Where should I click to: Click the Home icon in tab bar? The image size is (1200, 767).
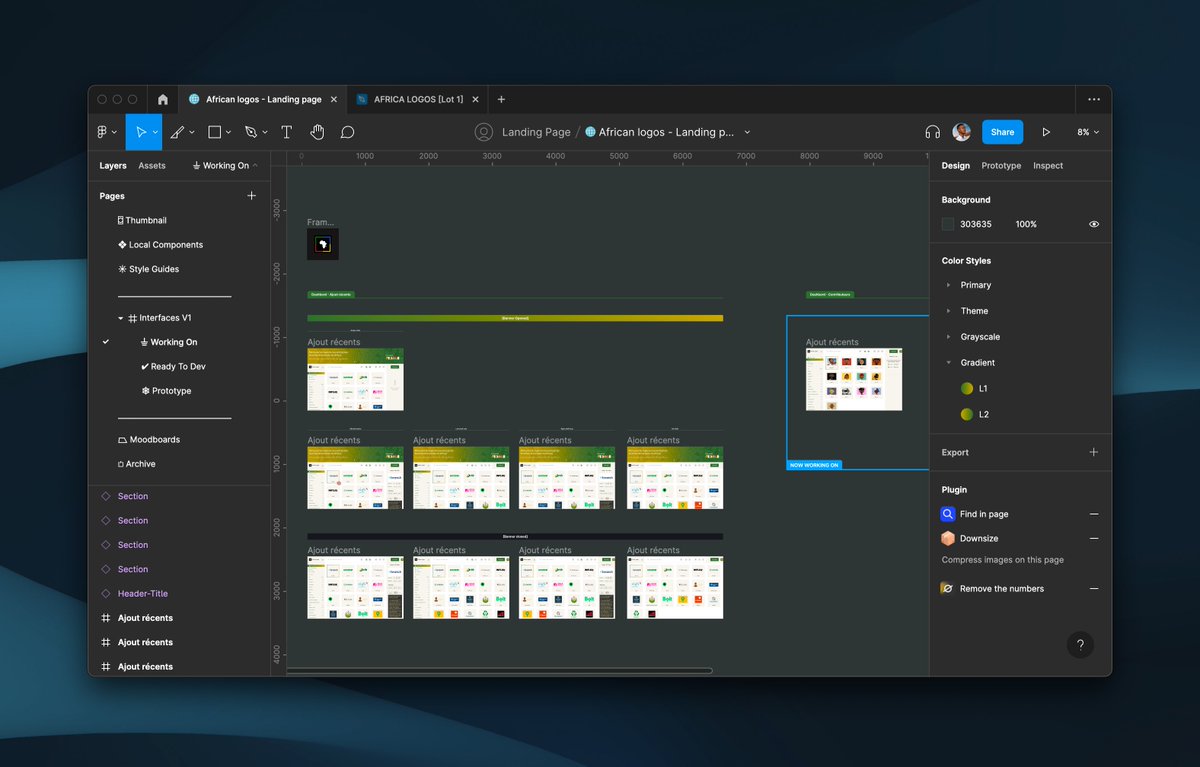(x=163, y=99)
